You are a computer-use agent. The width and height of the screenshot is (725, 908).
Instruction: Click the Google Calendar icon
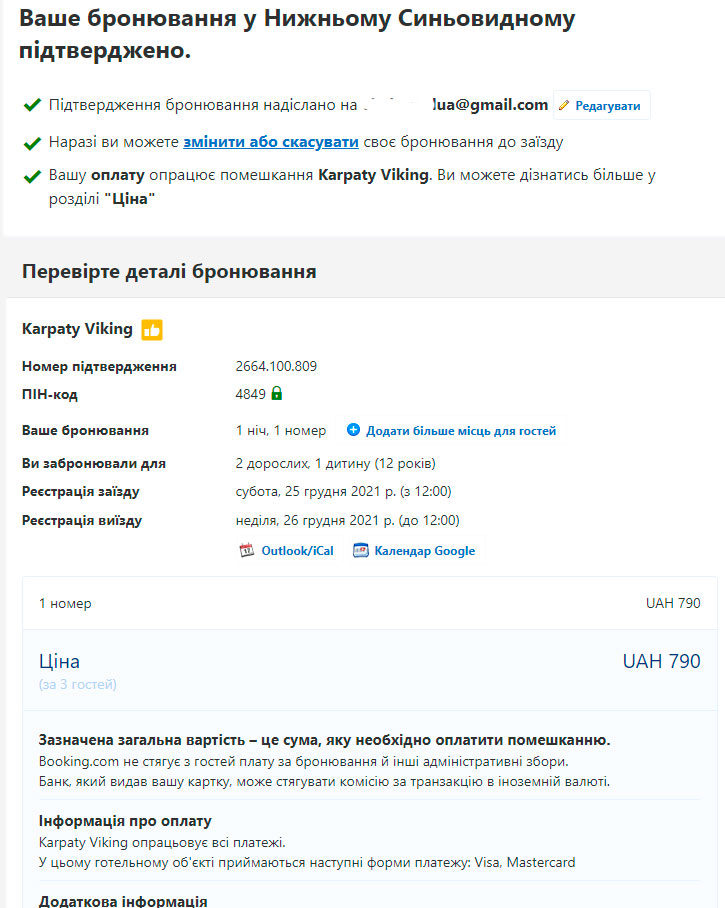click(x=360, y=550)
